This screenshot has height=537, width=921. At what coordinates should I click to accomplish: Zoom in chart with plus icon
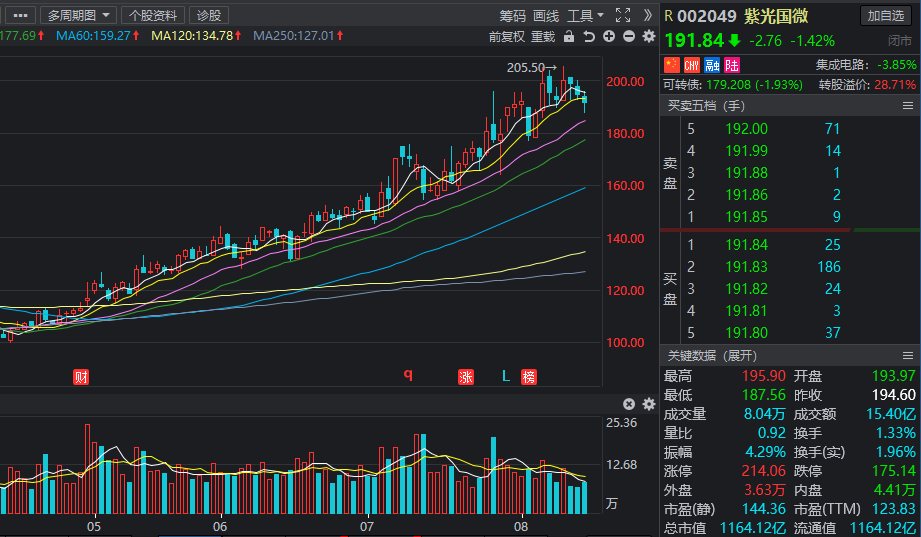609,36
